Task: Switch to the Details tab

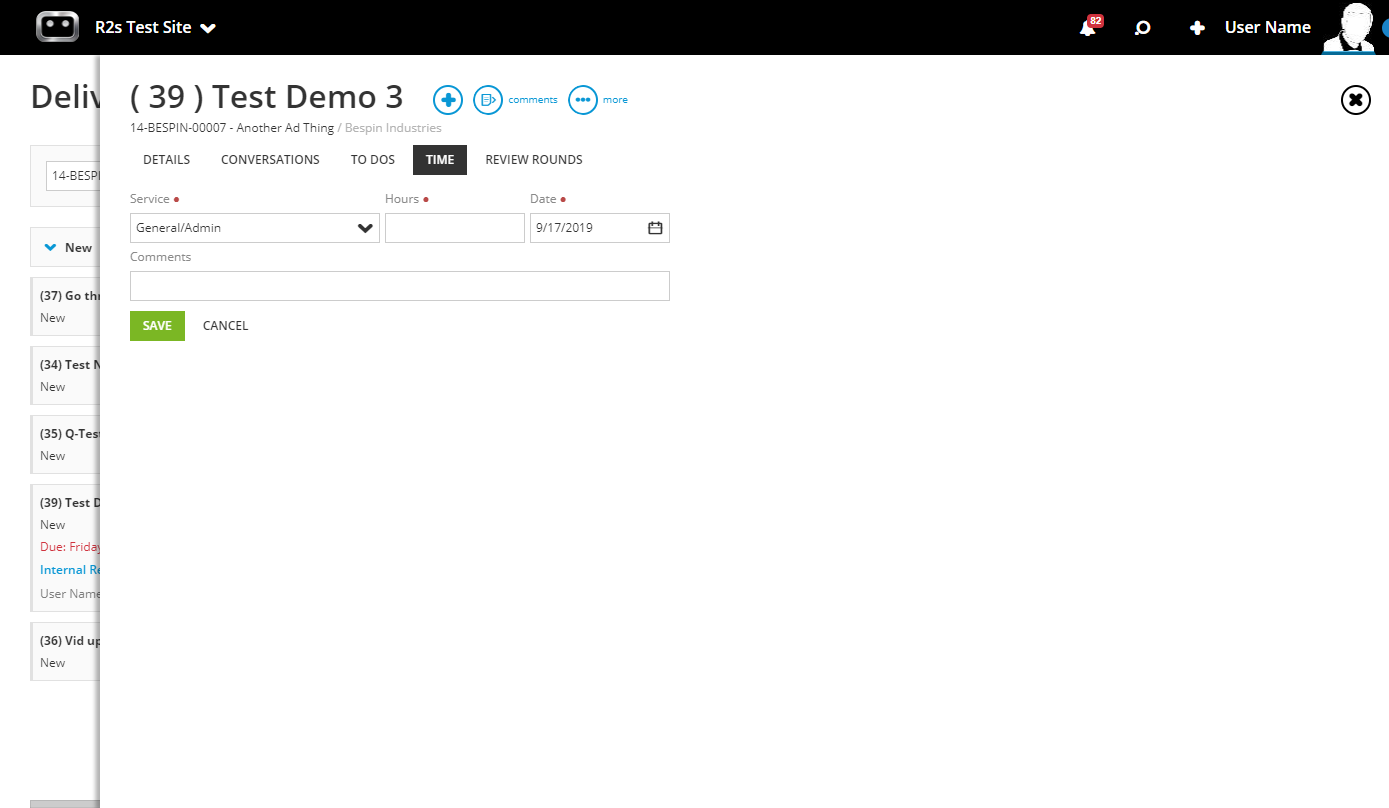Action: 166,160
